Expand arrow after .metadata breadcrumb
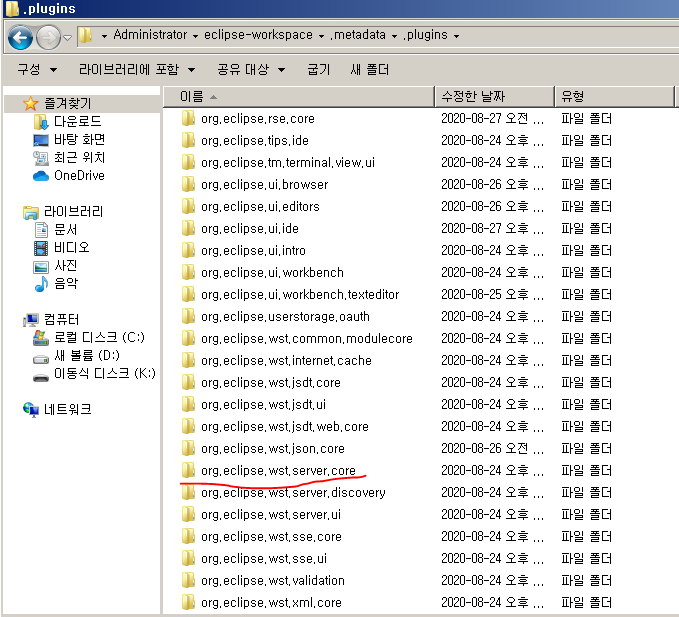Screen dimensions: 679x617 (x=394, y=36)
